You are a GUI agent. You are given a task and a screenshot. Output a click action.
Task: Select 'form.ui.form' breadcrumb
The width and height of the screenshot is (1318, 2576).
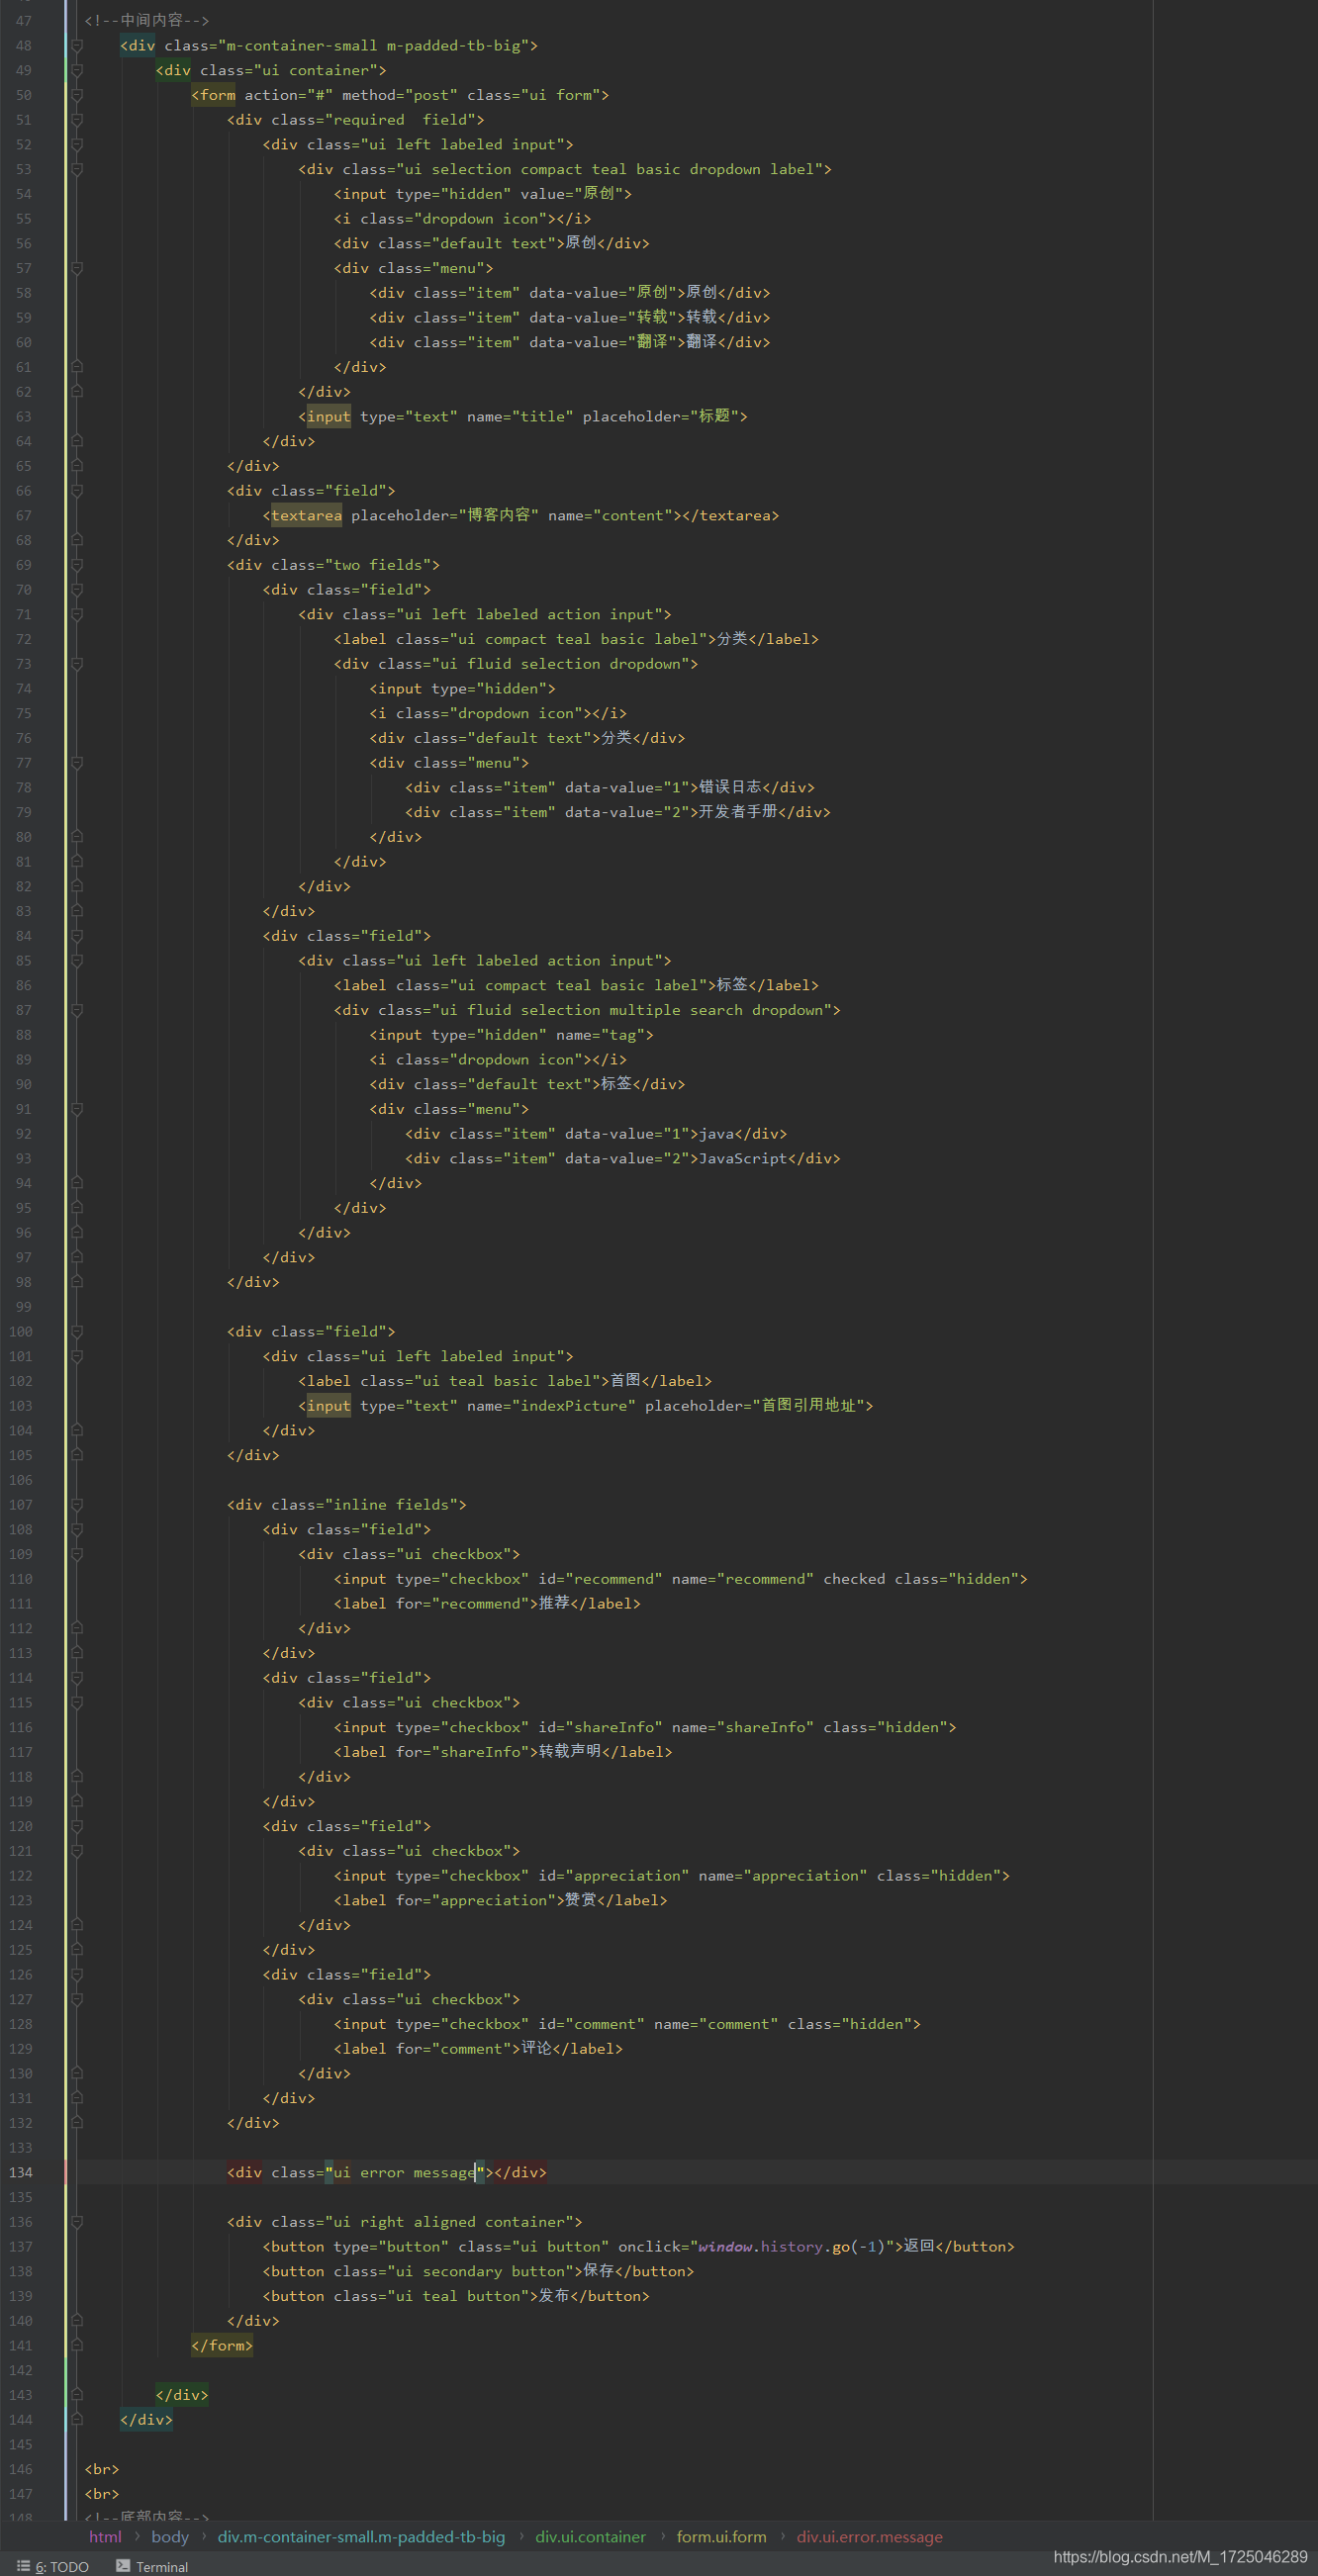[721, 2537]
